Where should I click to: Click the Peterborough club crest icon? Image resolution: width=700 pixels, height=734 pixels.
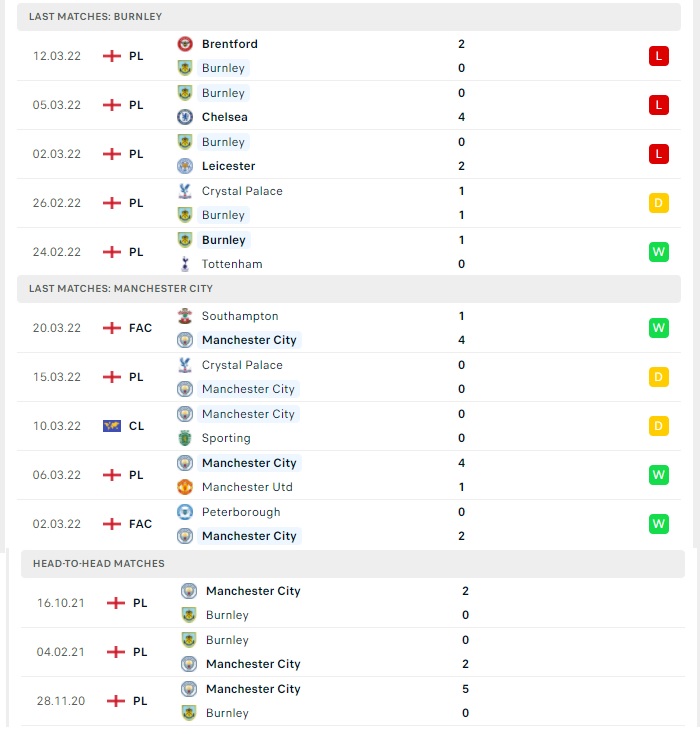point(185,512)
